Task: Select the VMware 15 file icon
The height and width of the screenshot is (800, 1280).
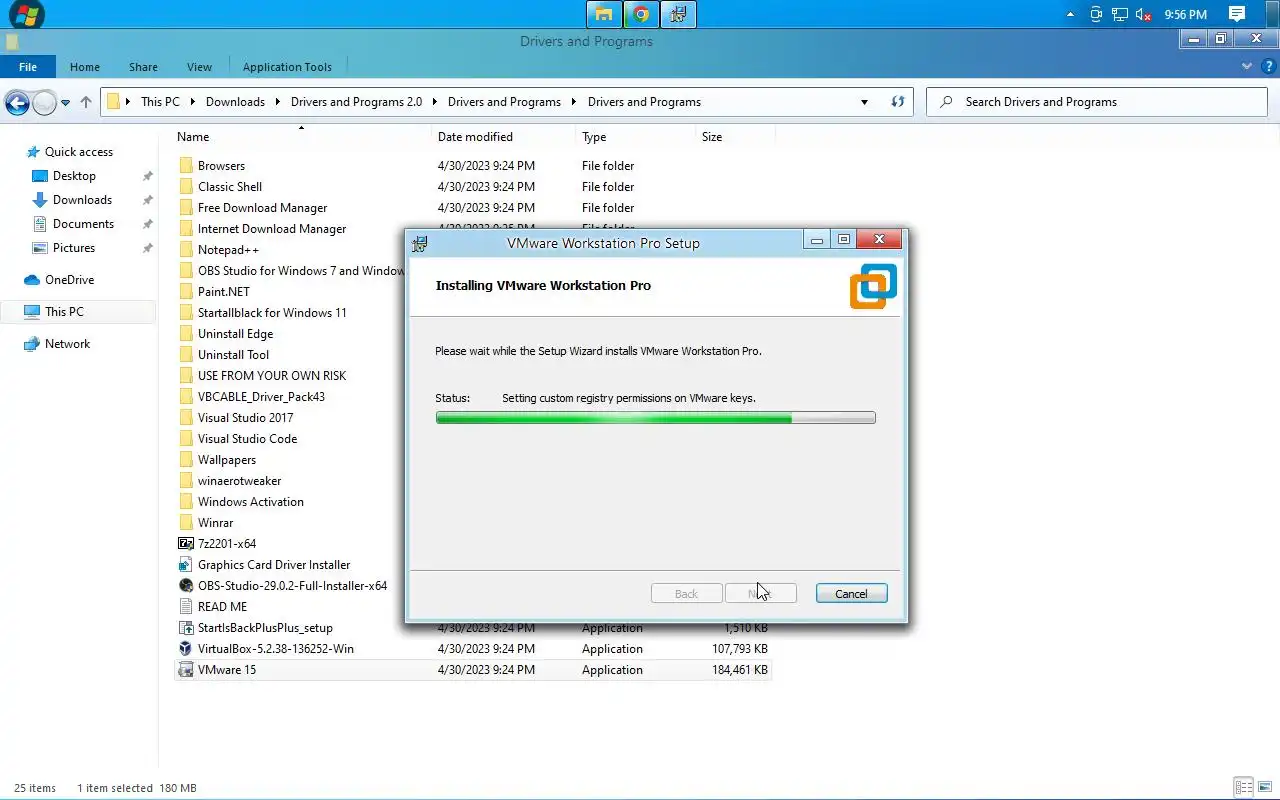Action: click(x=186, y=670)
